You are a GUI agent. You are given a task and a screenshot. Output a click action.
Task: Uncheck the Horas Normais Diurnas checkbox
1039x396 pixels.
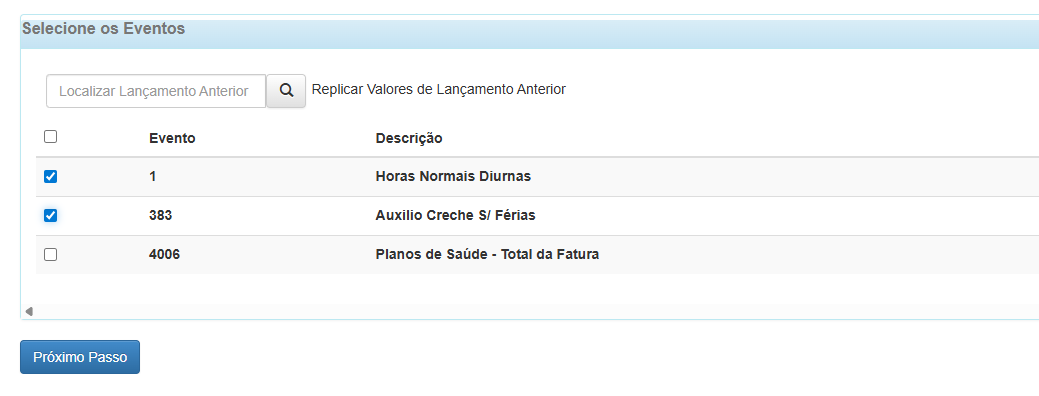50,176
